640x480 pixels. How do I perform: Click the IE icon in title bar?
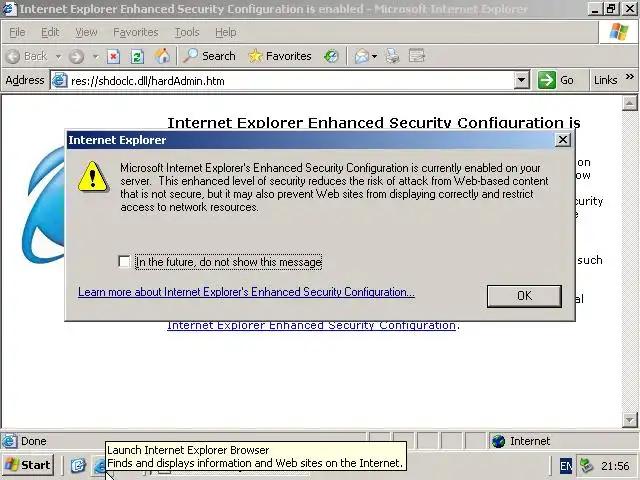pos(9,9)
